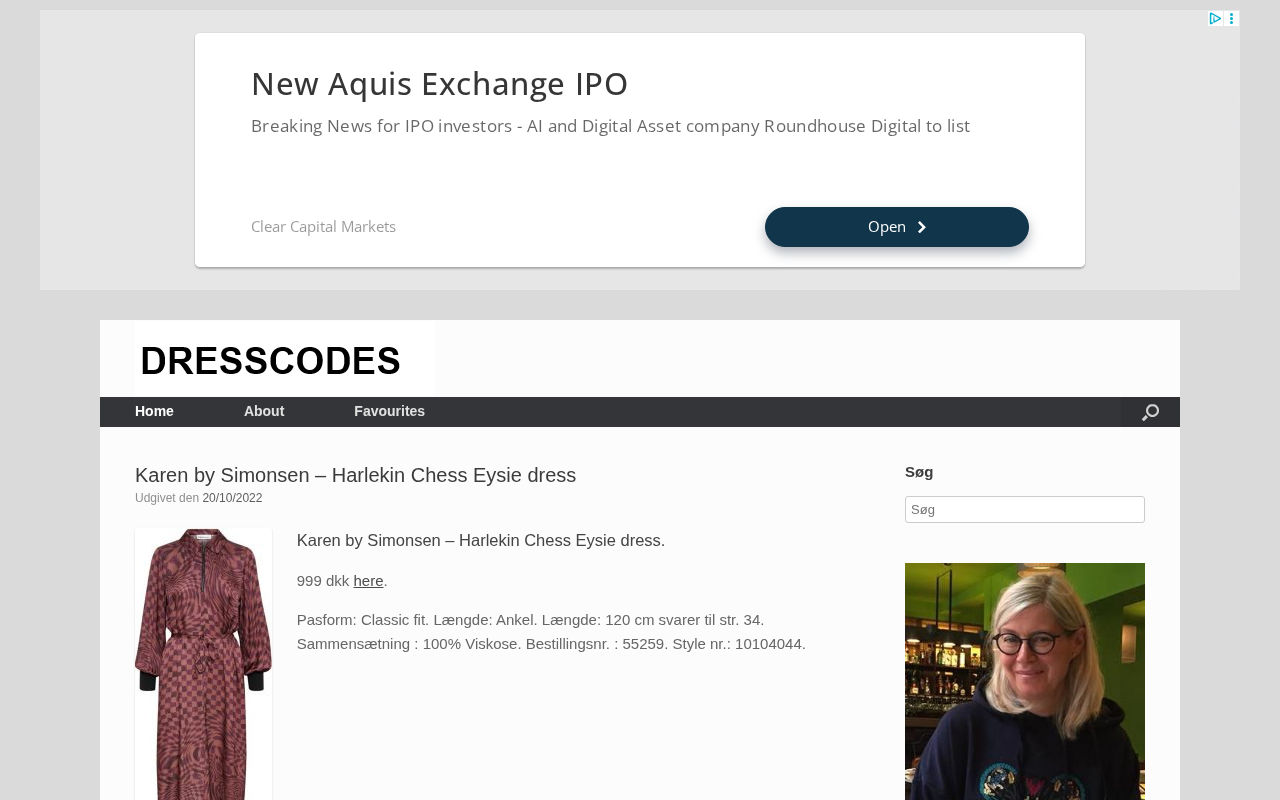
Task: Open the dress product thumbnail image
Action: 203,664
